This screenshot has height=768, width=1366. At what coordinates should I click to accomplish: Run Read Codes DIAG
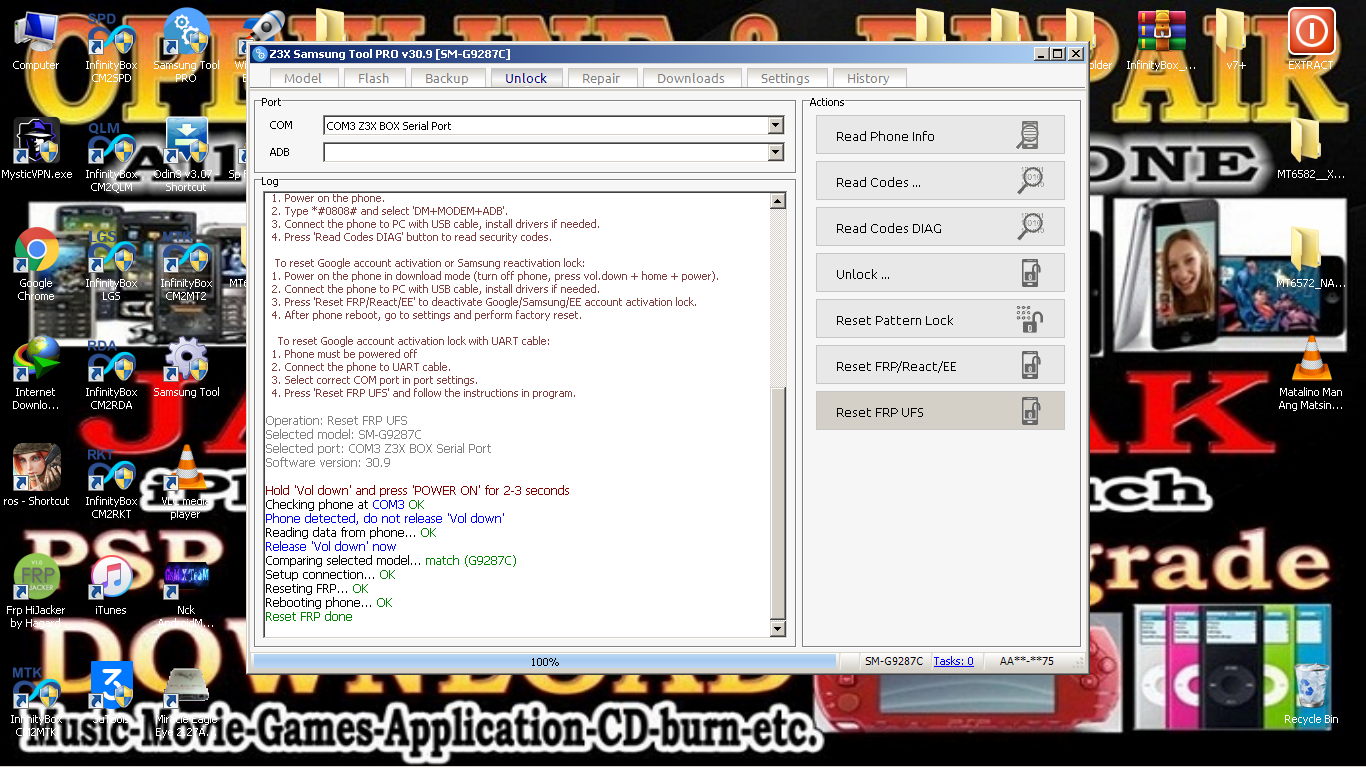pyautogui.click(x=940, y=227)
